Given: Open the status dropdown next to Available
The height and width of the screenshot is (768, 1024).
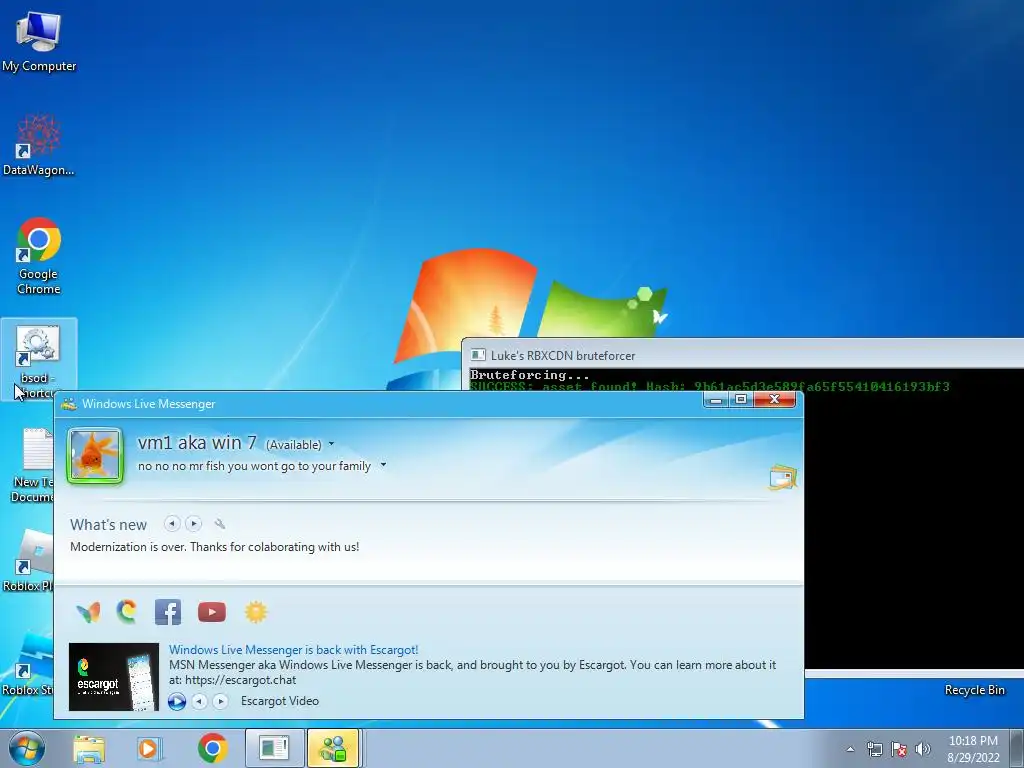Looking at the screenshot, I should [x=331, y=444].
